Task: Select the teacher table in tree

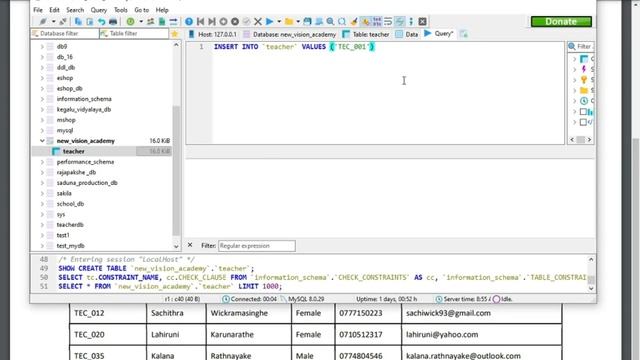Action: (x=73, y=151)
